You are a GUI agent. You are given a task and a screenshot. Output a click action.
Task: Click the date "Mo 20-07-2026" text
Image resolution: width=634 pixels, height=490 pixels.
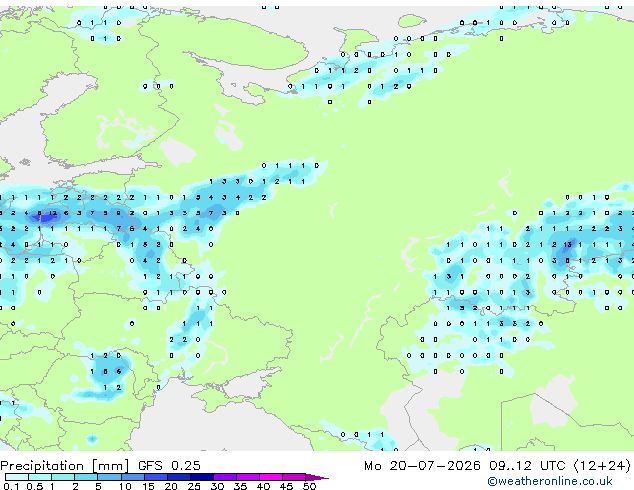tap(422, 466)
